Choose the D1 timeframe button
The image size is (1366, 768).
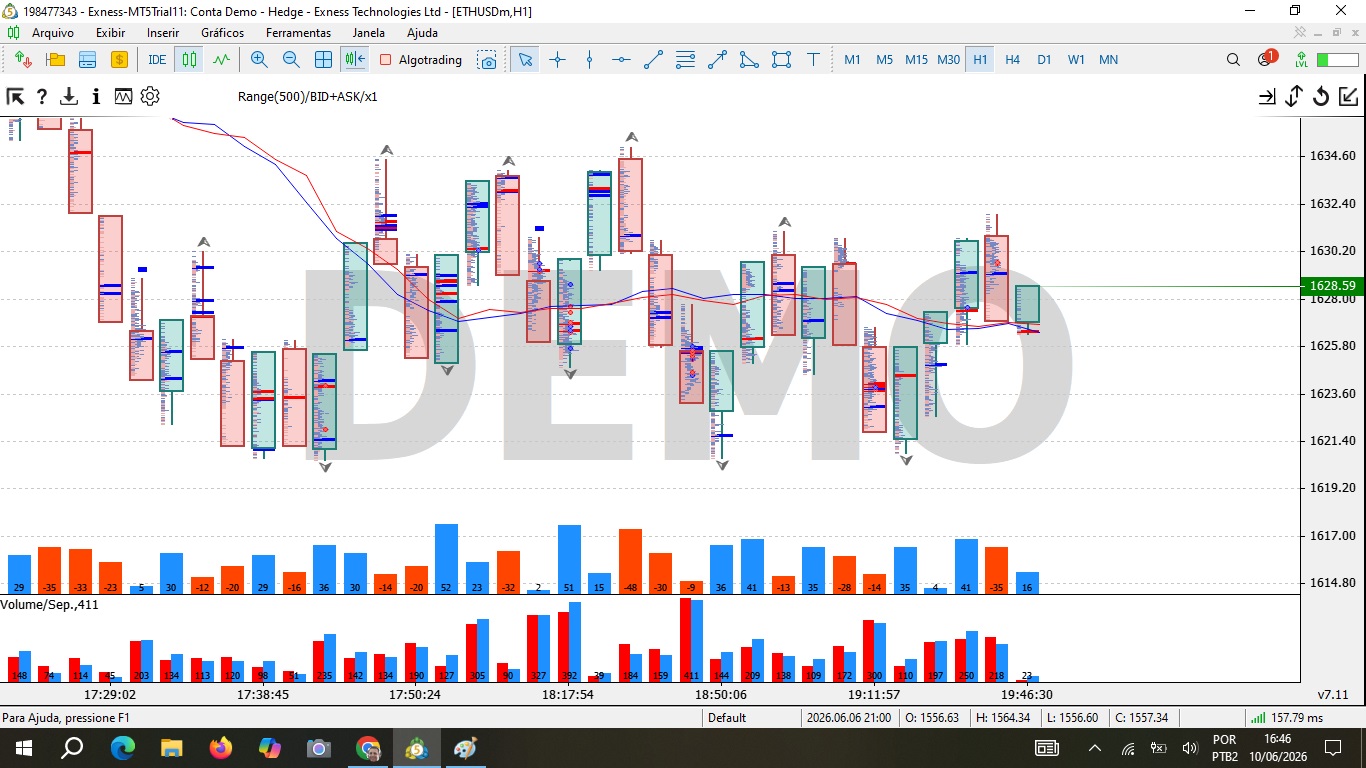[x=1044, y=60]
